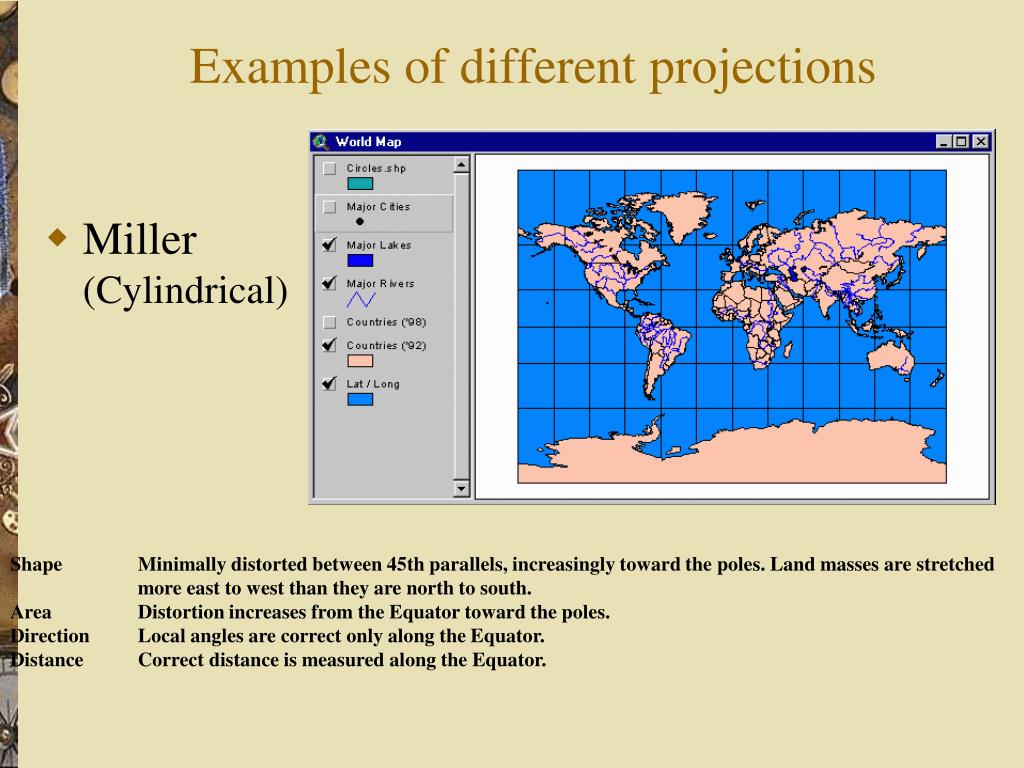The height and width of the screenshot is (768, 1024).
Task: Click Australia on the world map
Action: [x=889, y=359]
